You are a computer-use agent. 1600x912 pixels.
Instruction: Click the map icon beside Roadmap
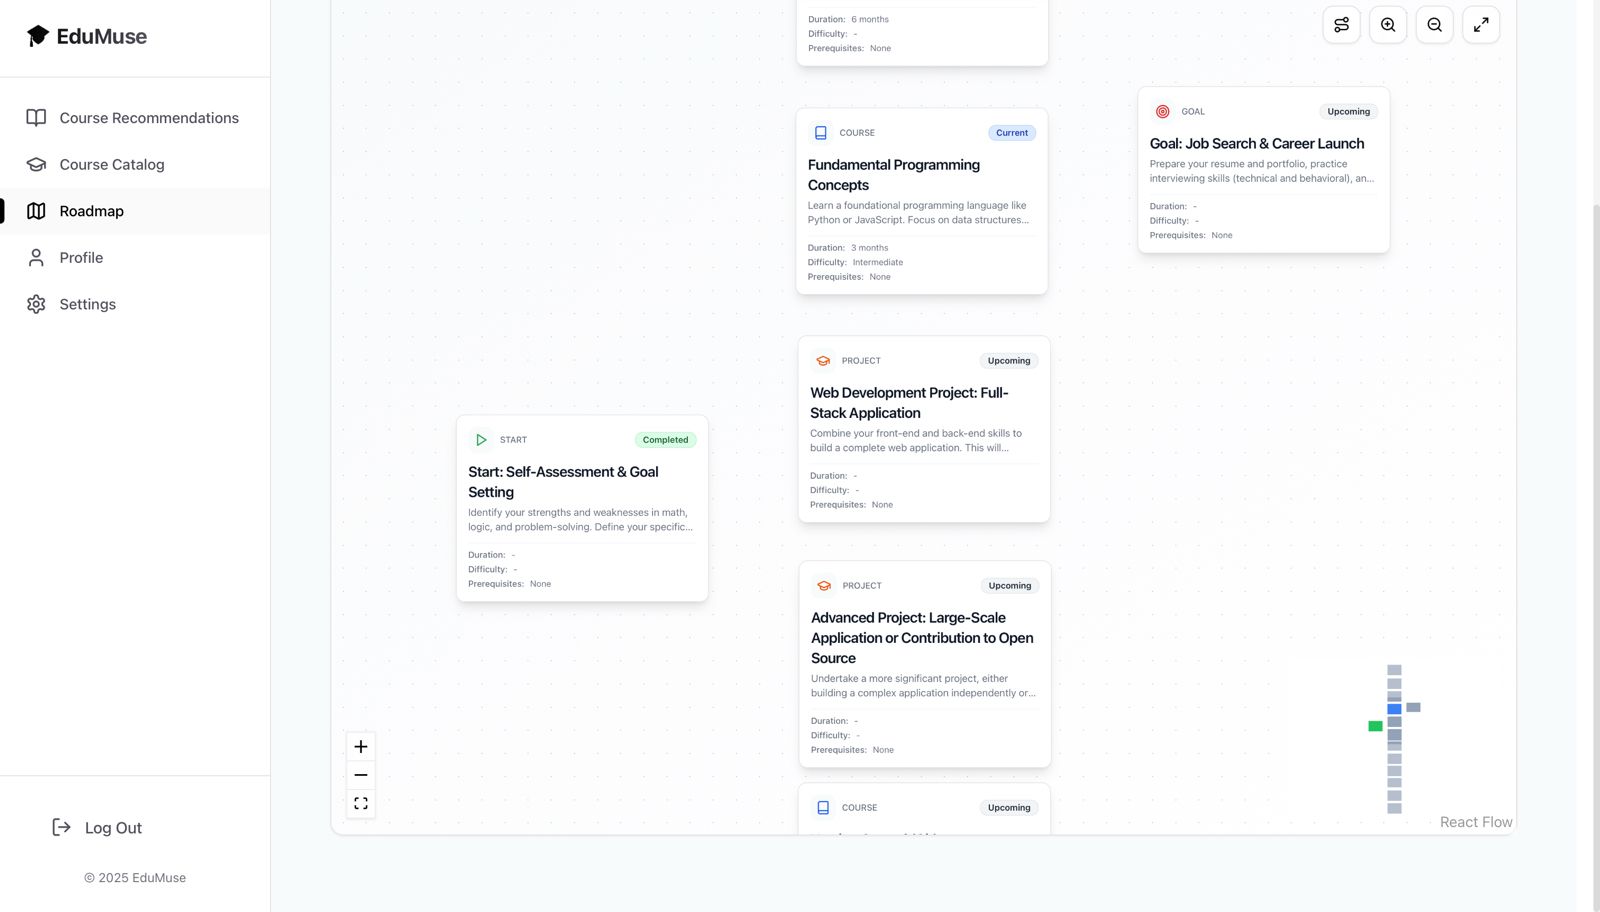click(36, 211)
